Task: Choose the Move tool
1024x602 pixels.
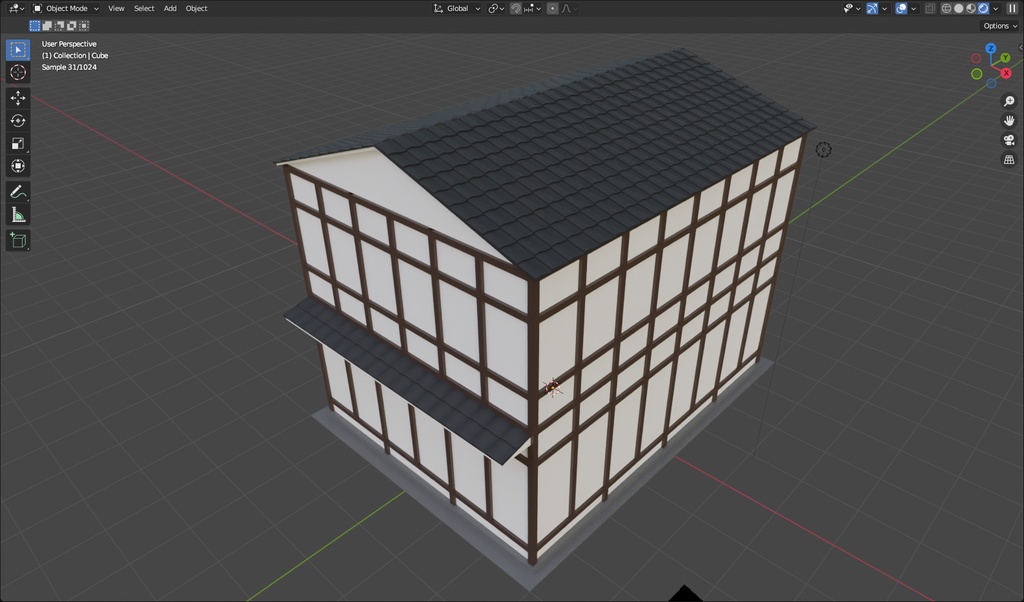Action: (18, 98)
